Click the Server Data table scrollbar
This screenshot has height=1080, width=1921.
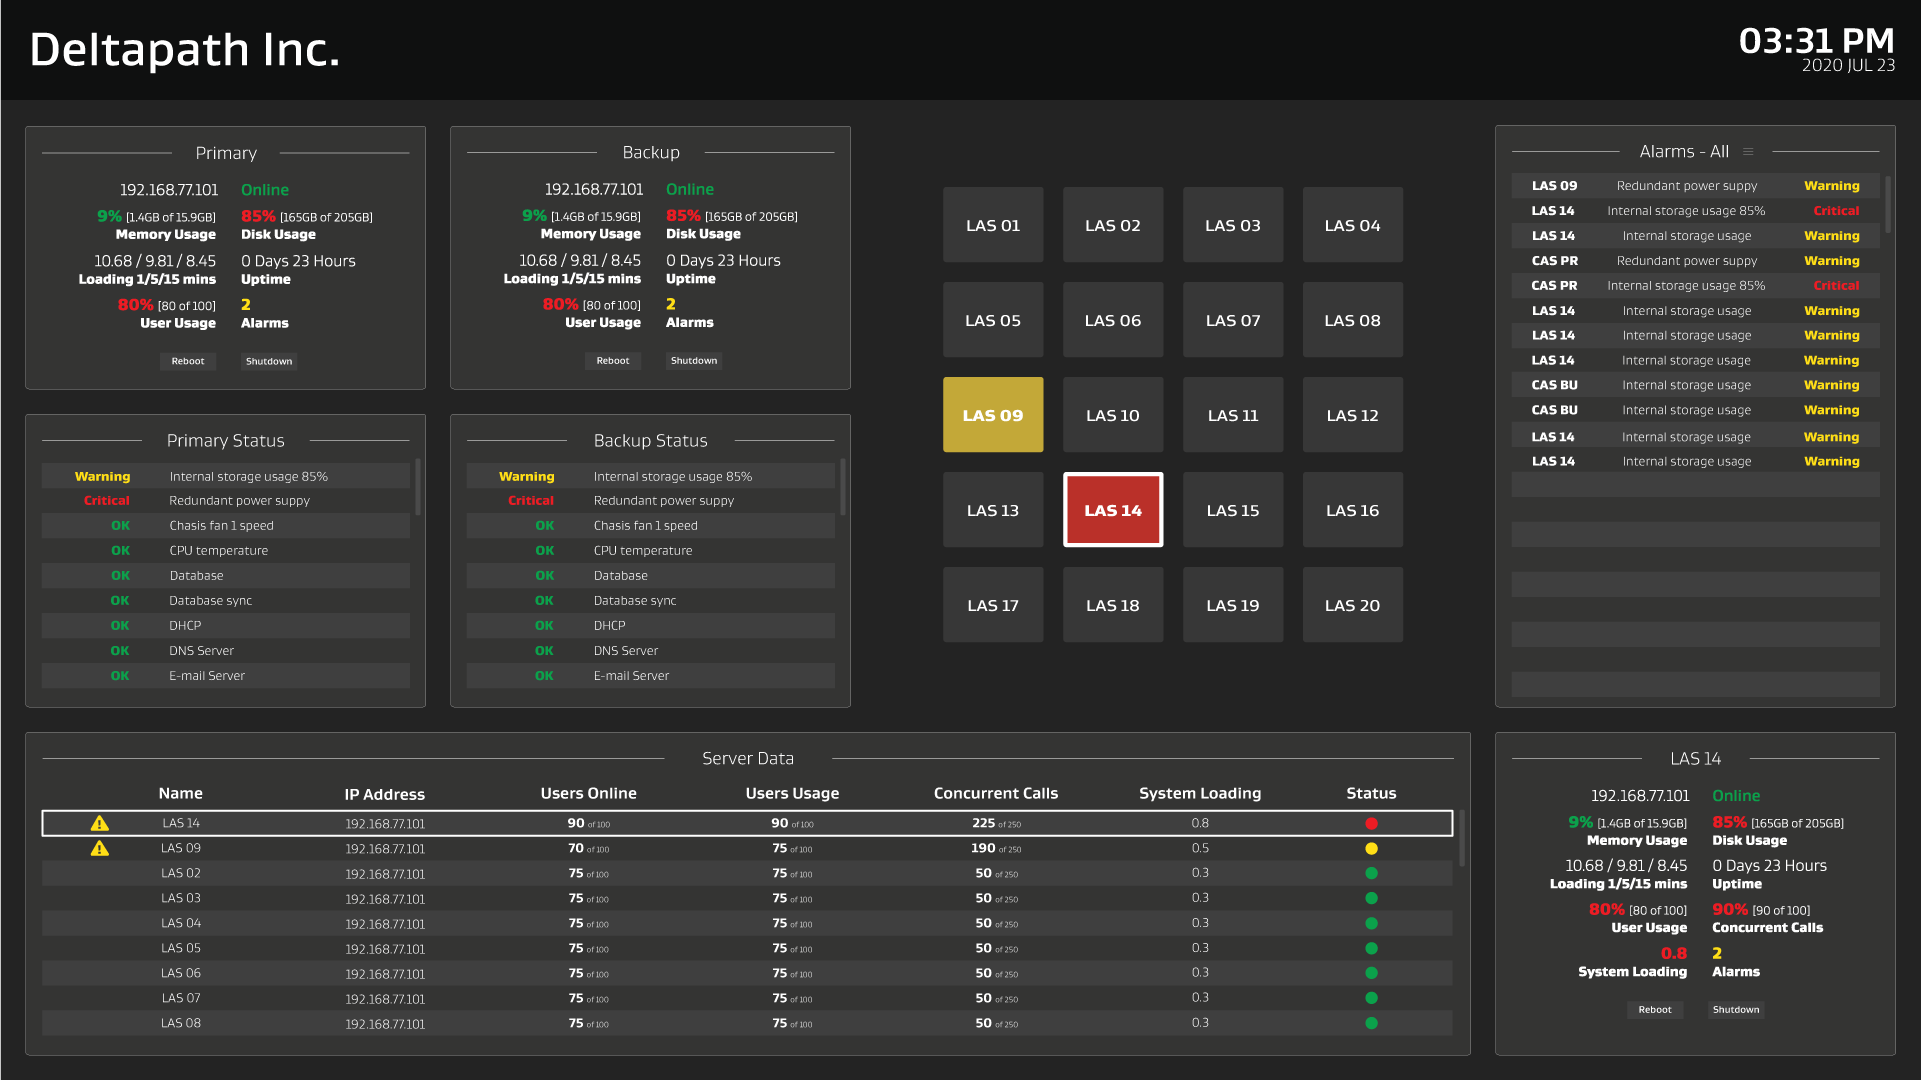(1461, 838)
